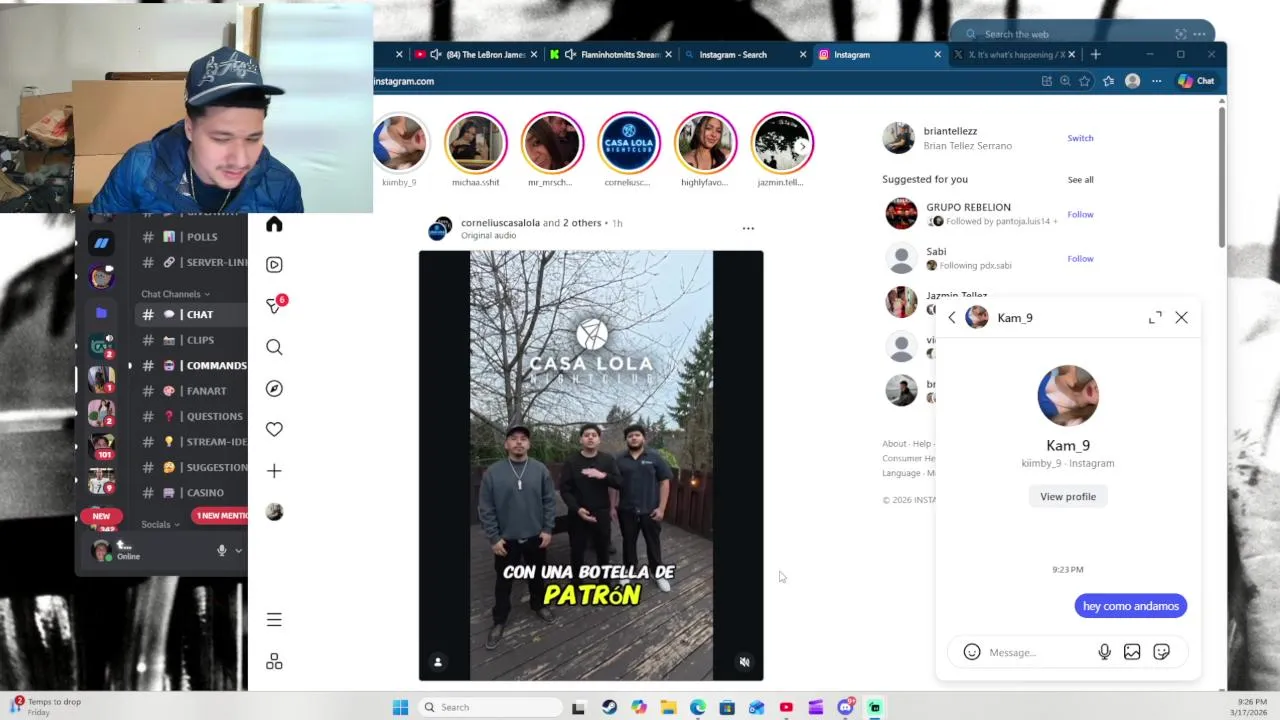This screenshot has width=1280, height=720.
Task: Open Discord from taskbar
Action: click(846, 707)
